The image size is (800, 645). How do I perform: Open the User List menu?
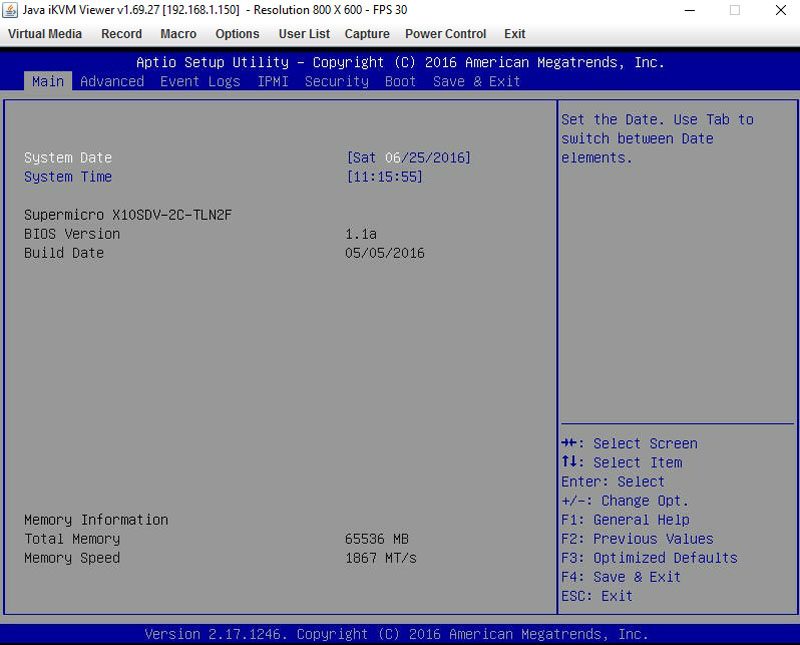click(x=304, y=34)
